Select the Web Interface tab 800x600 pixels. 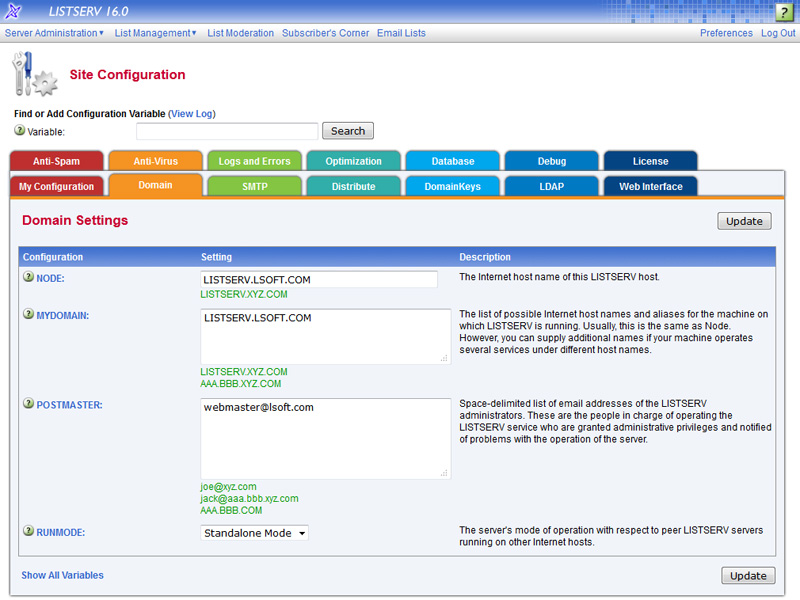pyautogui.click(x=651, y=186)
